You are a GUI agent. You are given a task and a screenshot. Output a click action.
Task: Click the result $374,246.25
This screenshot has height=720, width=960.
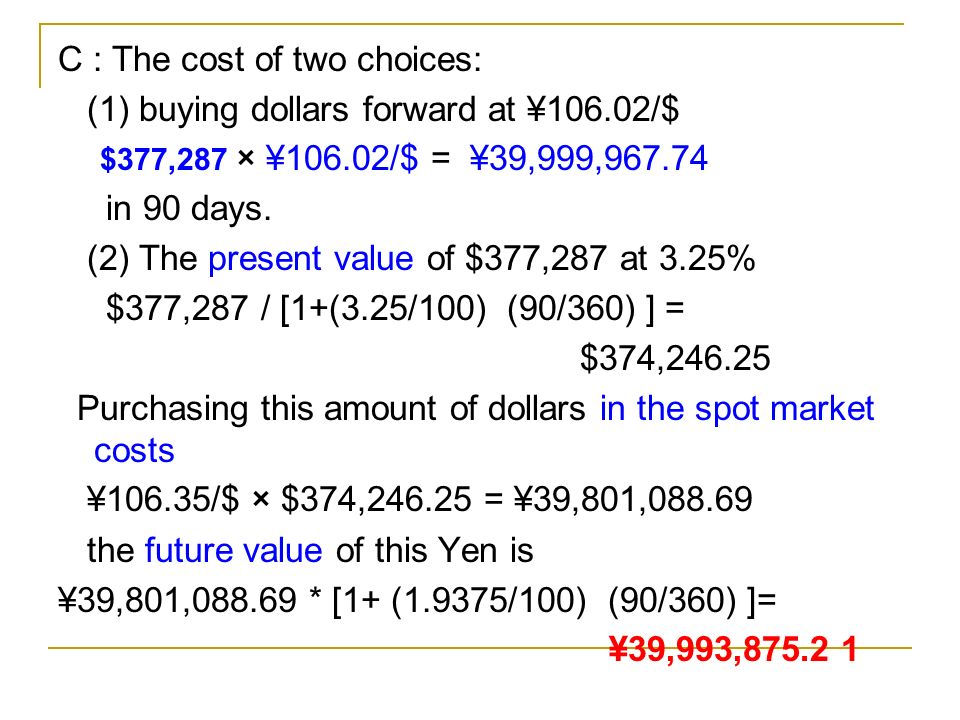coord(675,358)
